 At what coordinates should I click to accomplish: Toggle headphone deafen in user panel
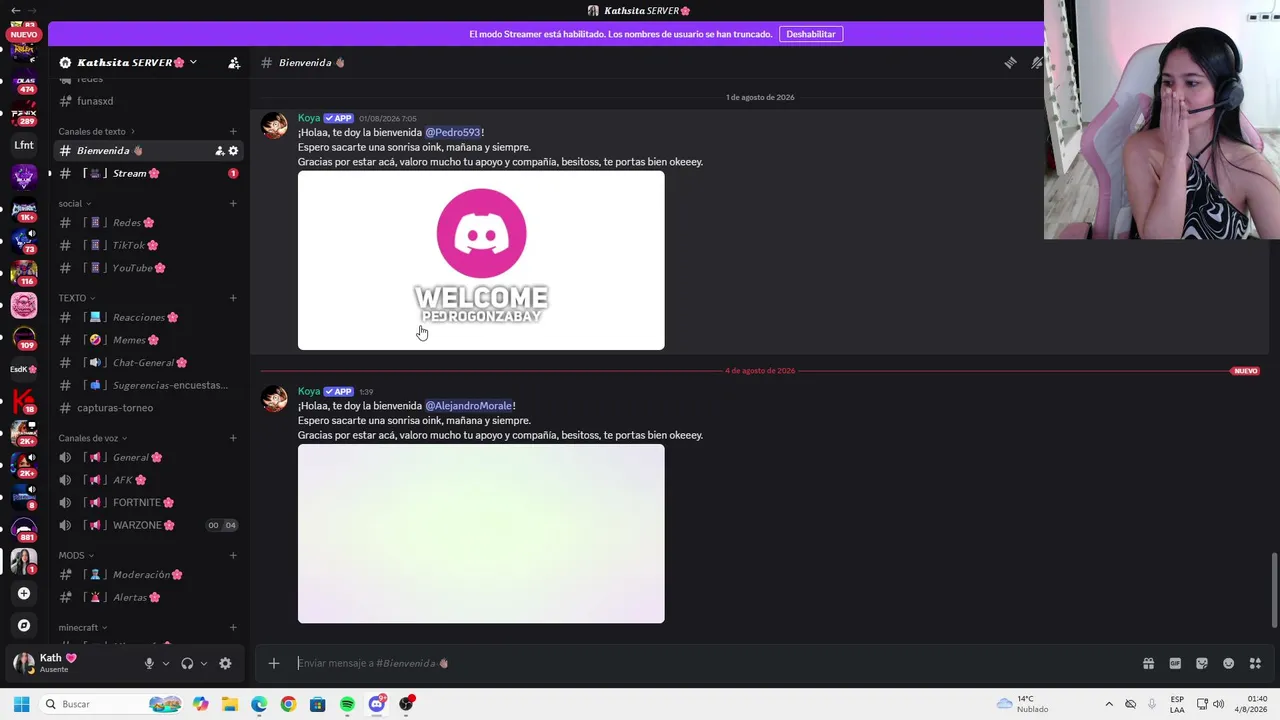click(187, 663)
